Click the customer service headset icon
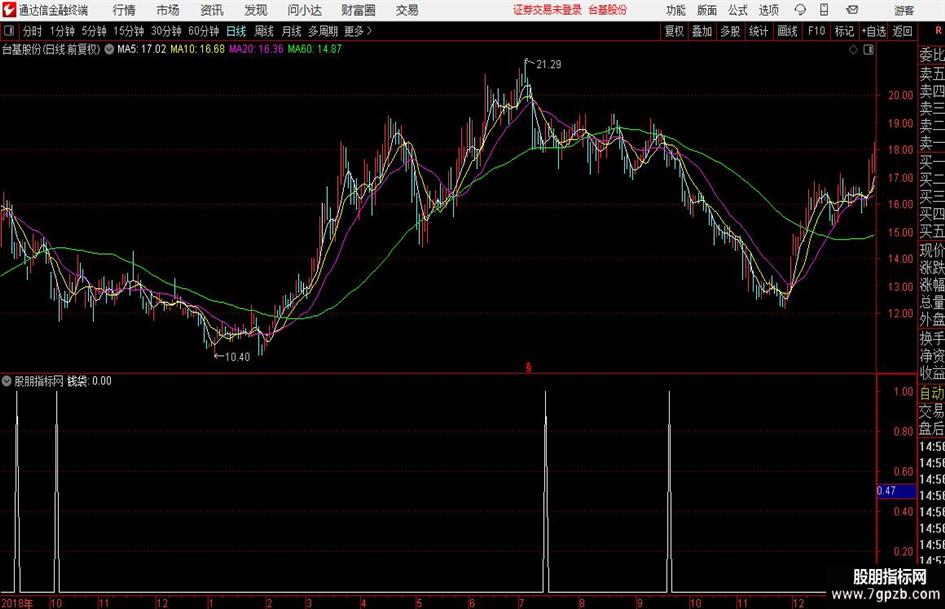Image resolution: width=945 pixels, height=609 pixels. pyautogui.click(x=800, y=10)
